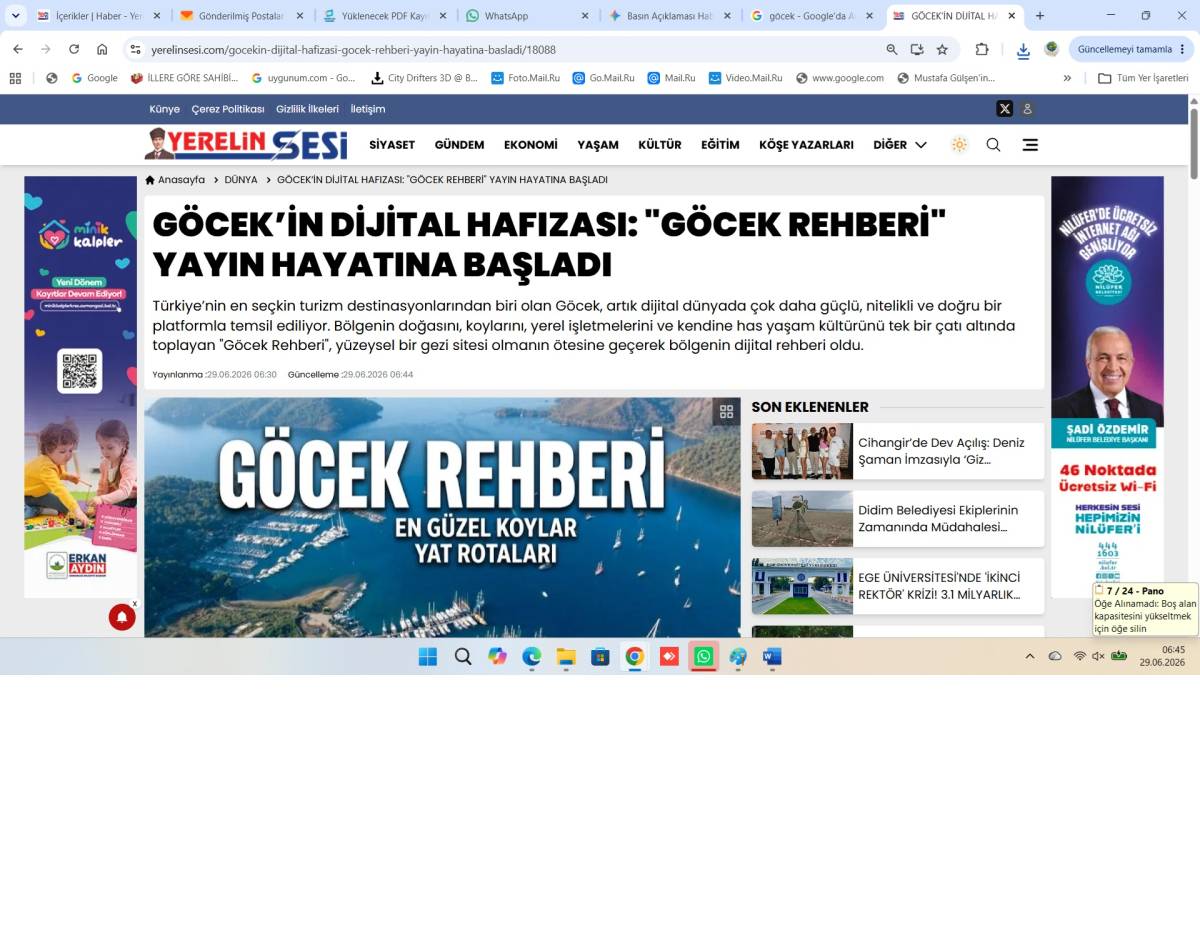Click the zoom magnifier icon in address bar
This screenshot has width=1200, height=940.
click(x=892, y=49)
